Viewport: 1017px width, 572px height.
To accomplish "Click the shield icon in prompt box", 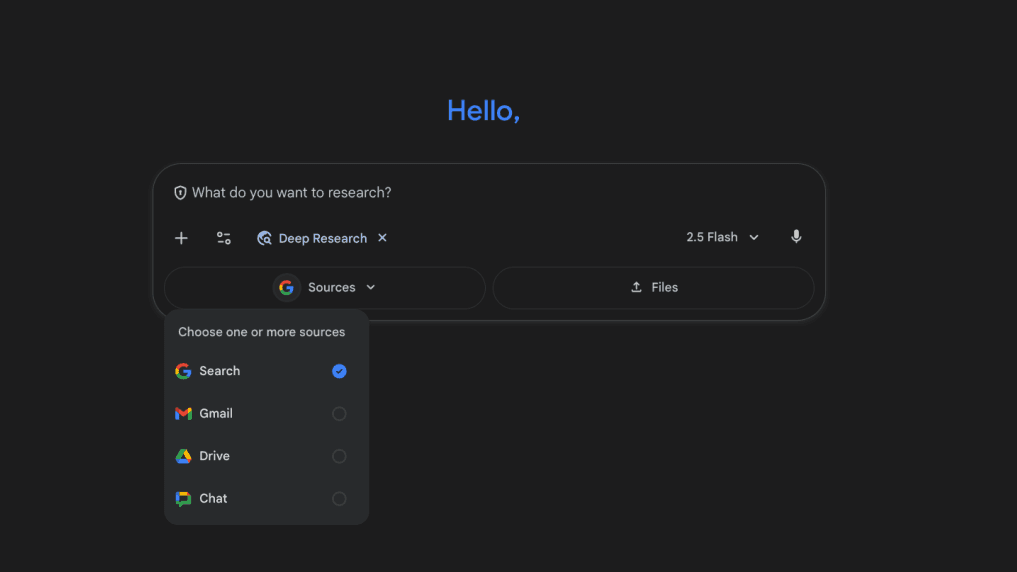I will 181,193.
